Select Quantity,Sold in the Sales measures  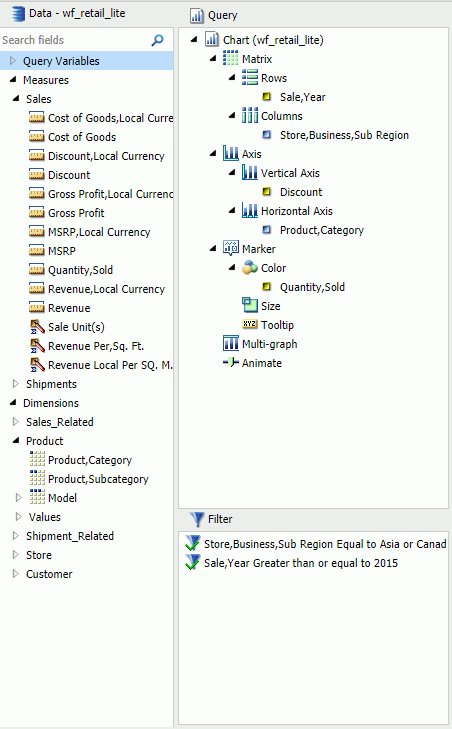point(80,270)
